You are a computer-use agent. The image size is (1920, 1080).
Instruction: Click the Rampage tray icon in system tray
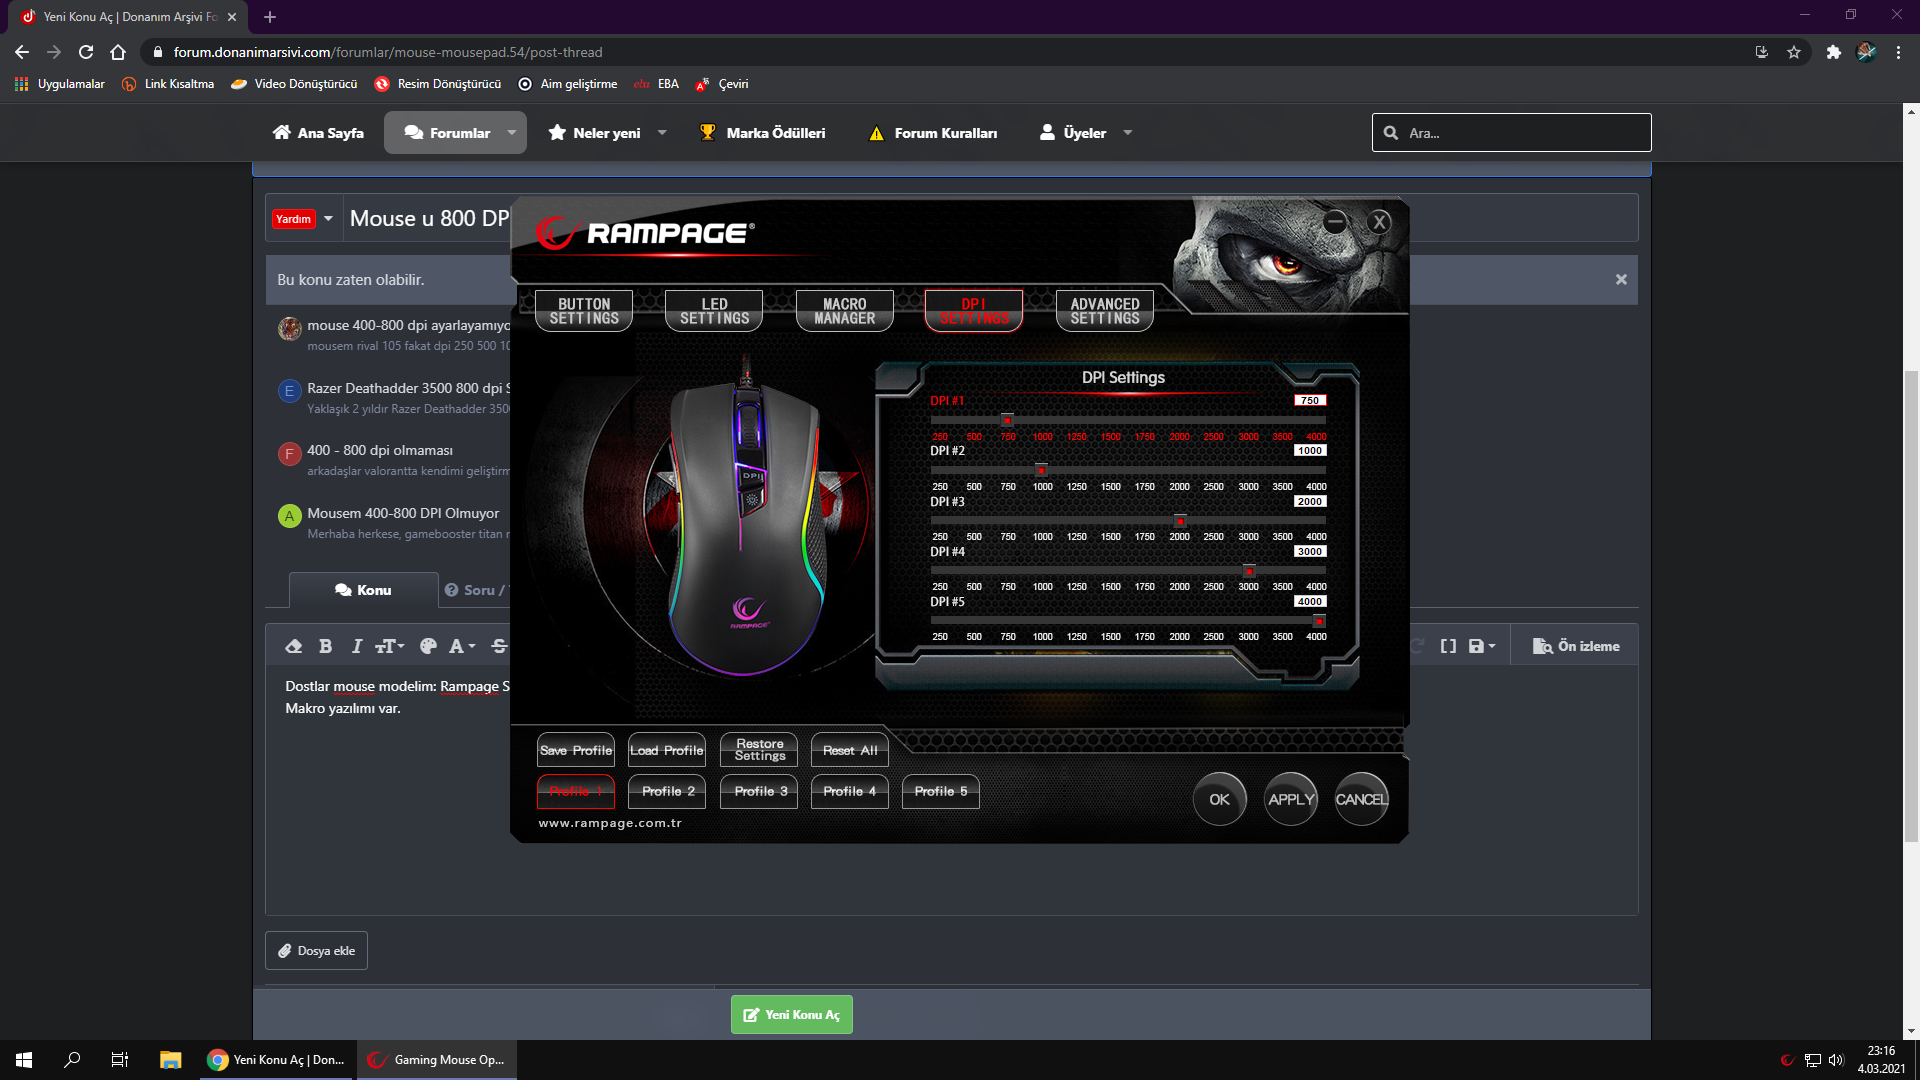pos(1787,1060)
